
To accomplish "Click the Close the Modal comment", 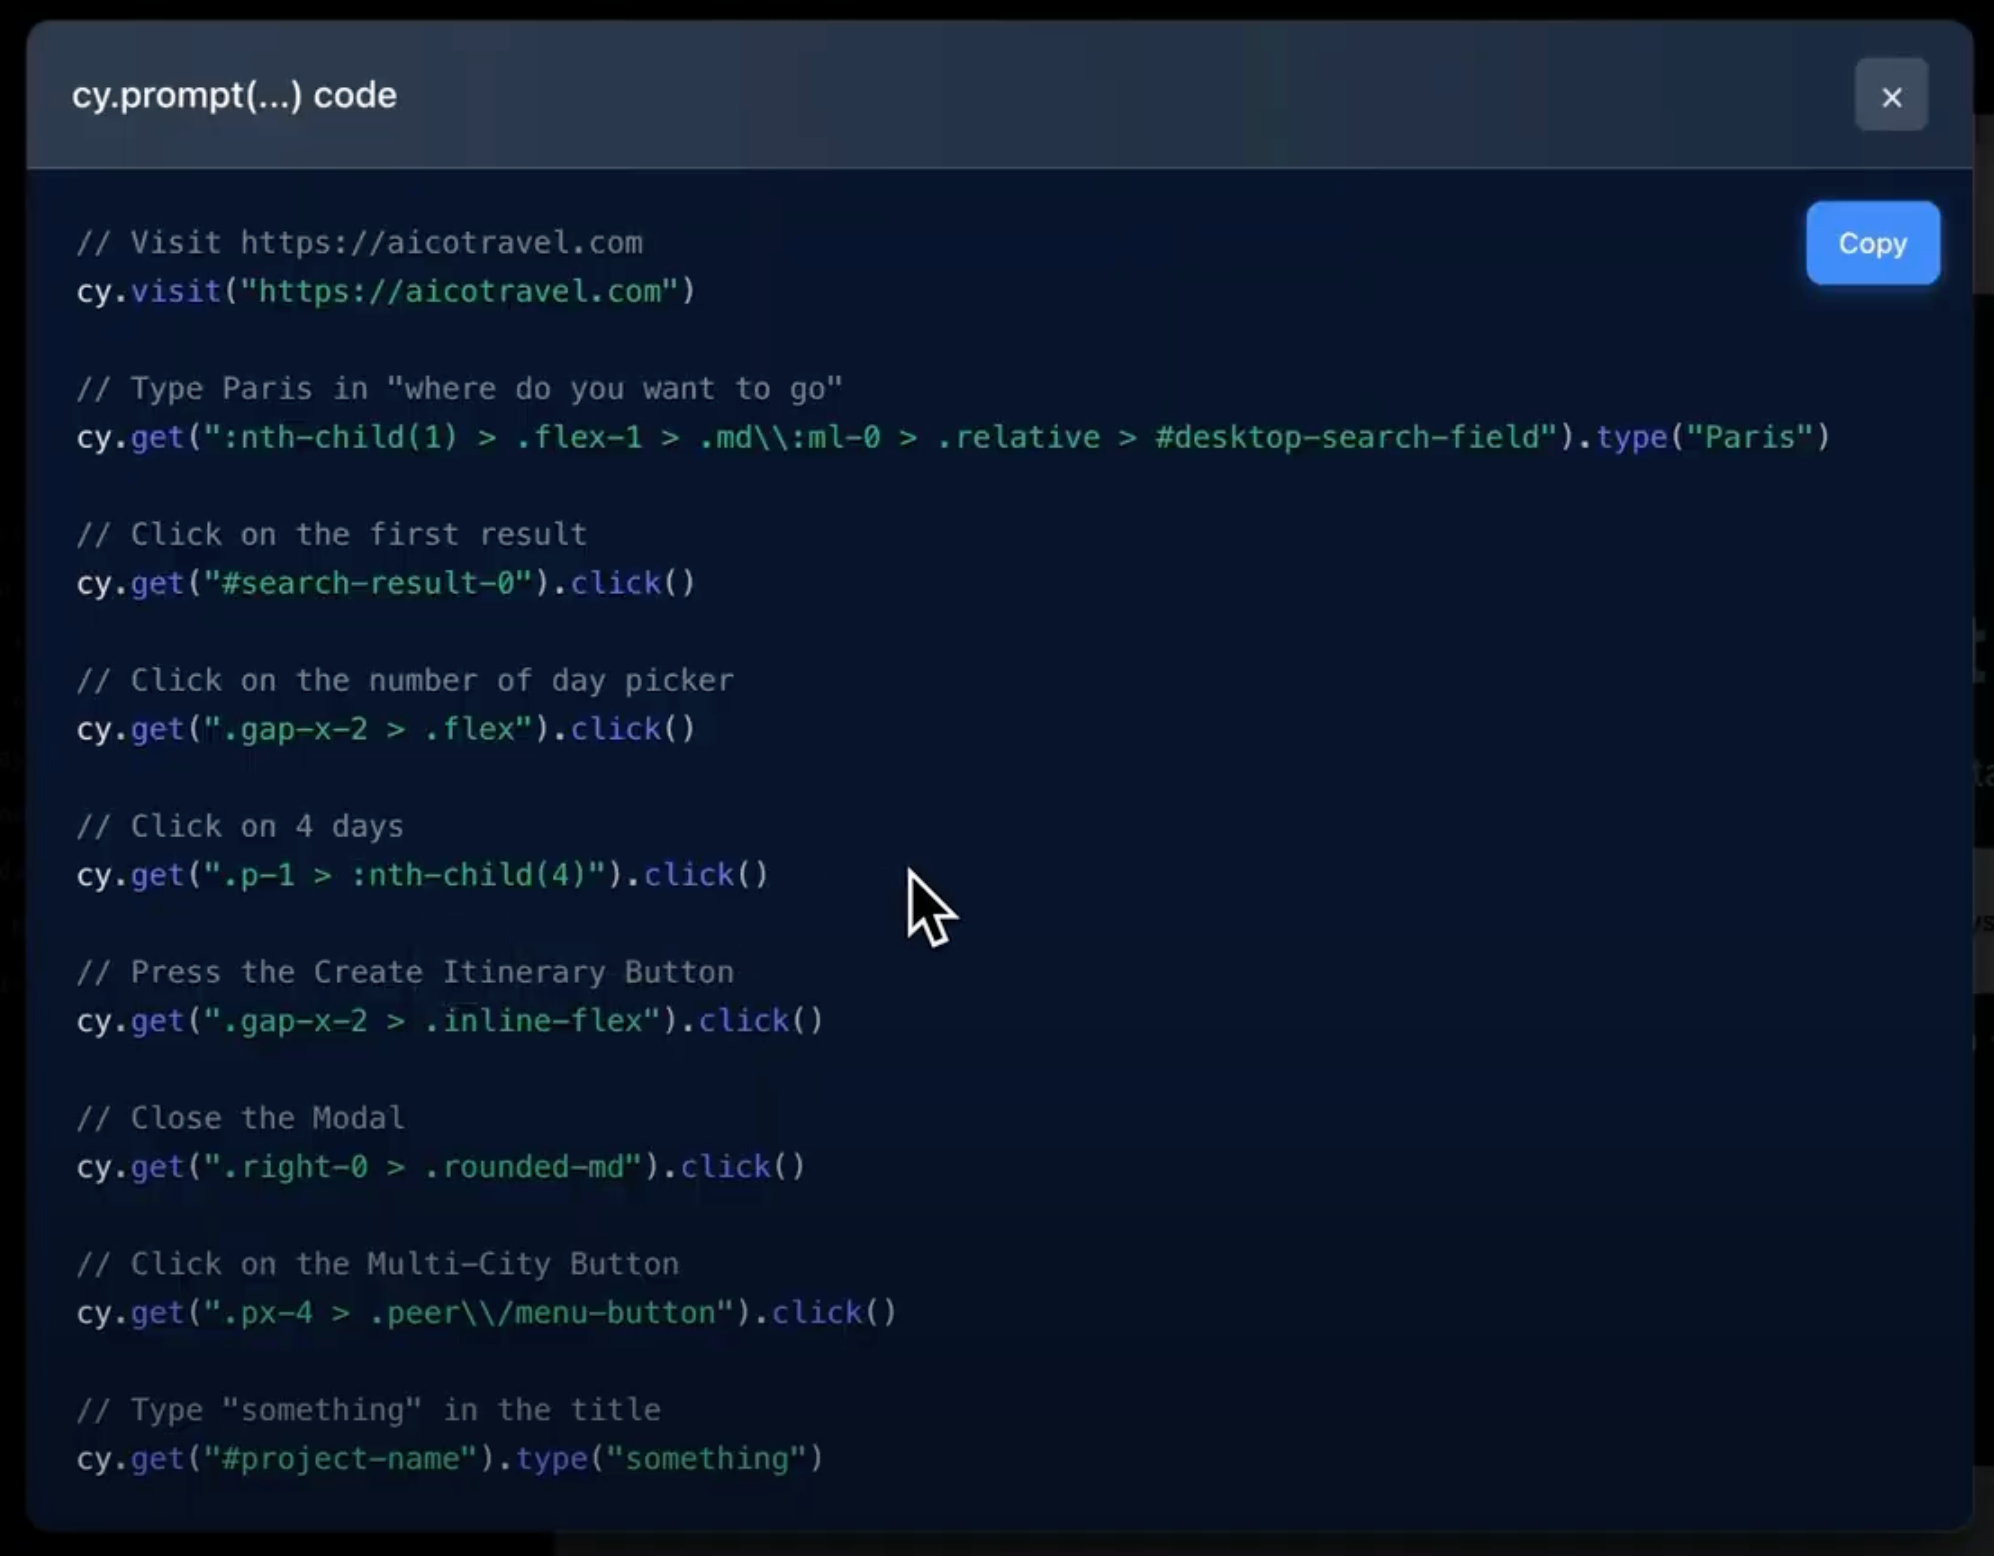I will (240, 1118).
